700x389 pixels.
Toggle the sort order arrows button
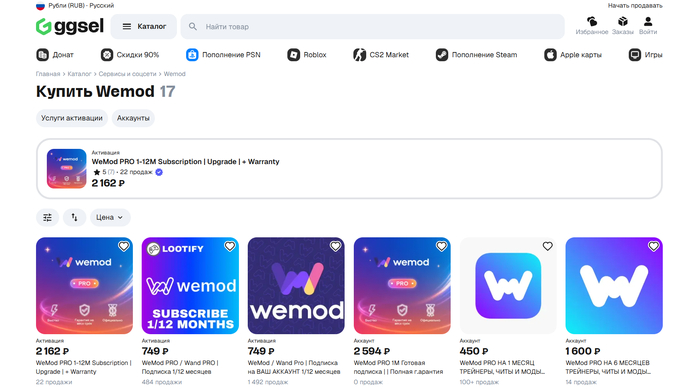click(x=75, y=218)
